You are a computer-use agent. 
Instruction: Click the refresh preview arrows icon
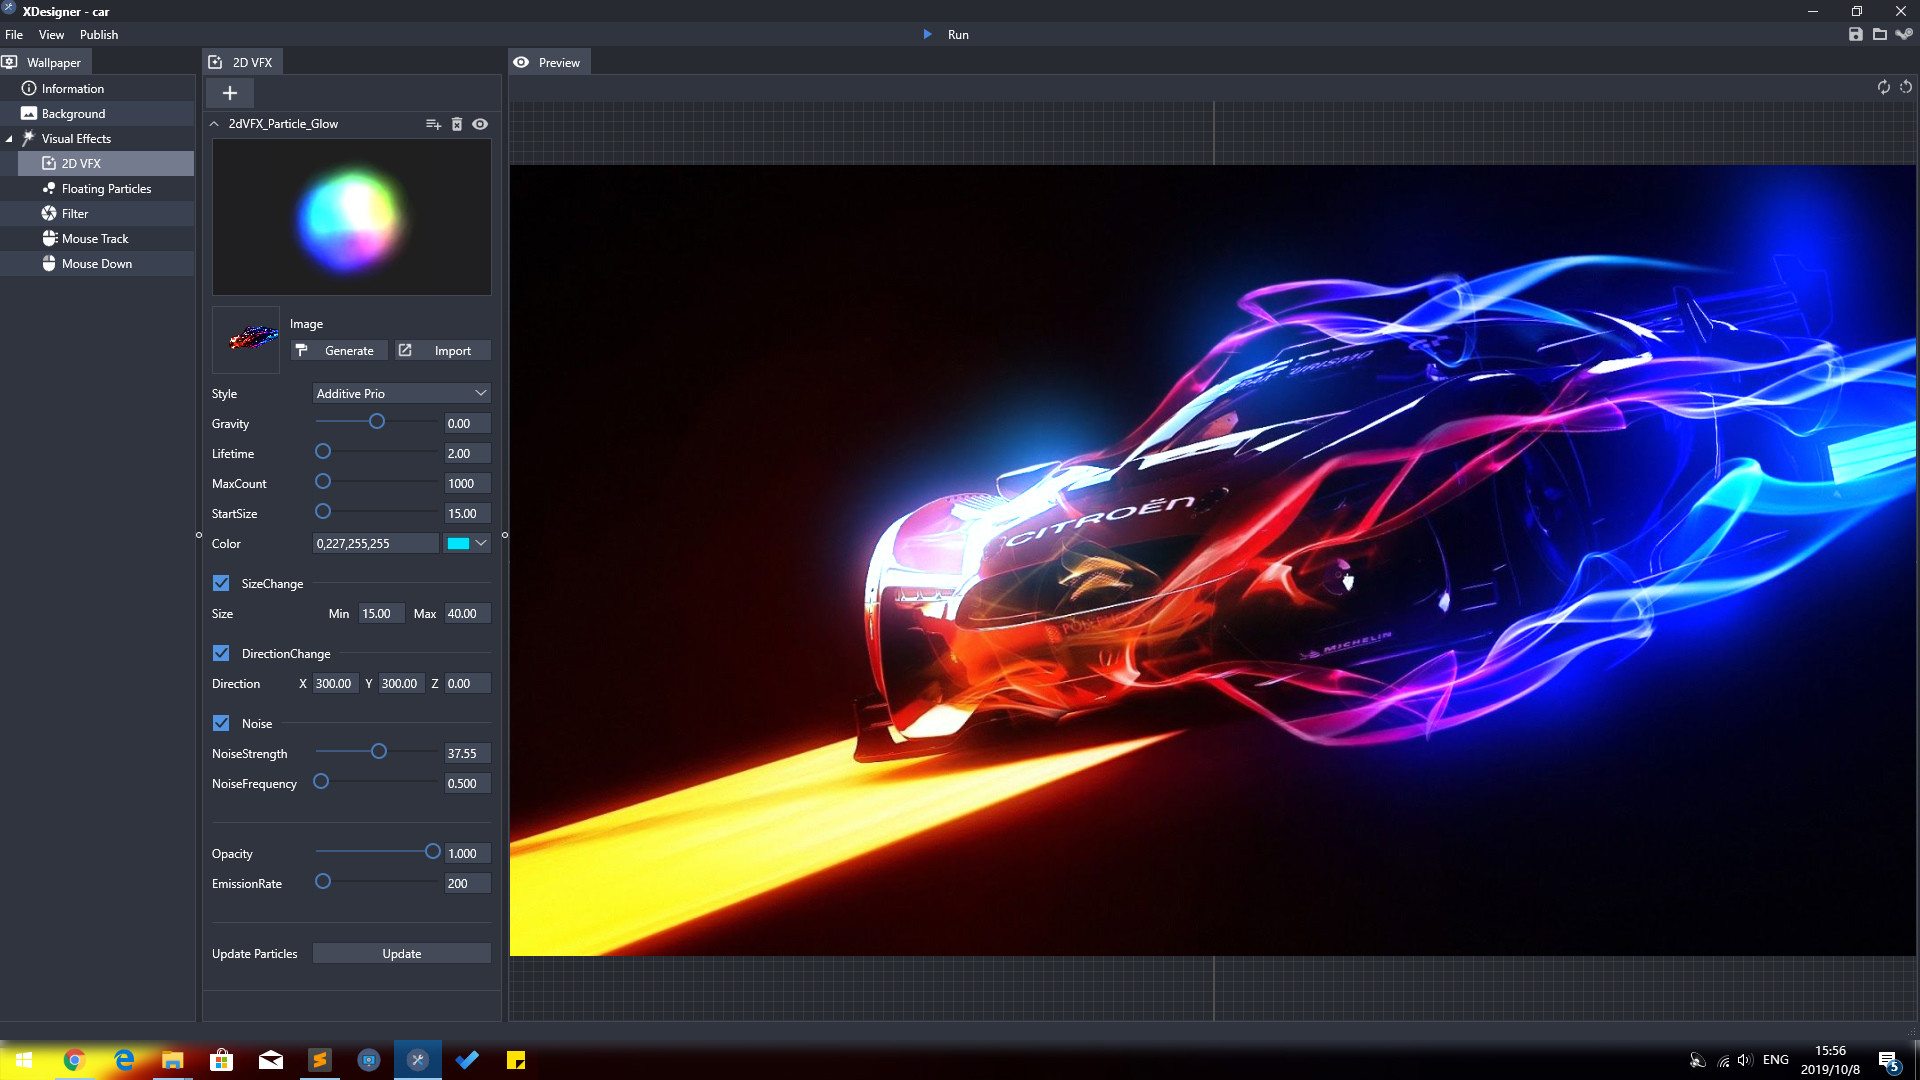pos(1883,87)
